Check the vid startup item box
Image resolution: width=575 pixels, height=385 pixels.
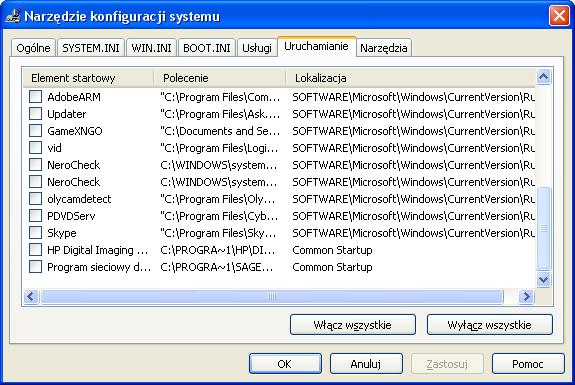pos(35,148)
